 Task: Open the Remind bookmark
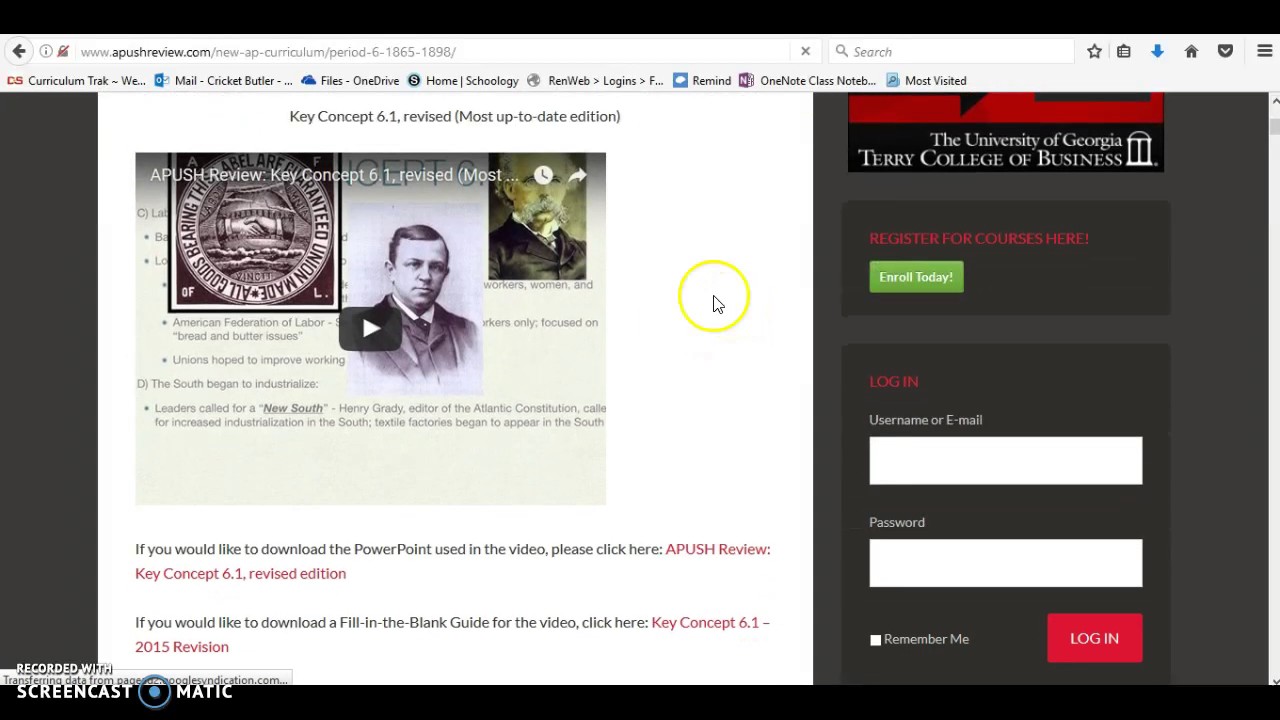coord(702,80)
